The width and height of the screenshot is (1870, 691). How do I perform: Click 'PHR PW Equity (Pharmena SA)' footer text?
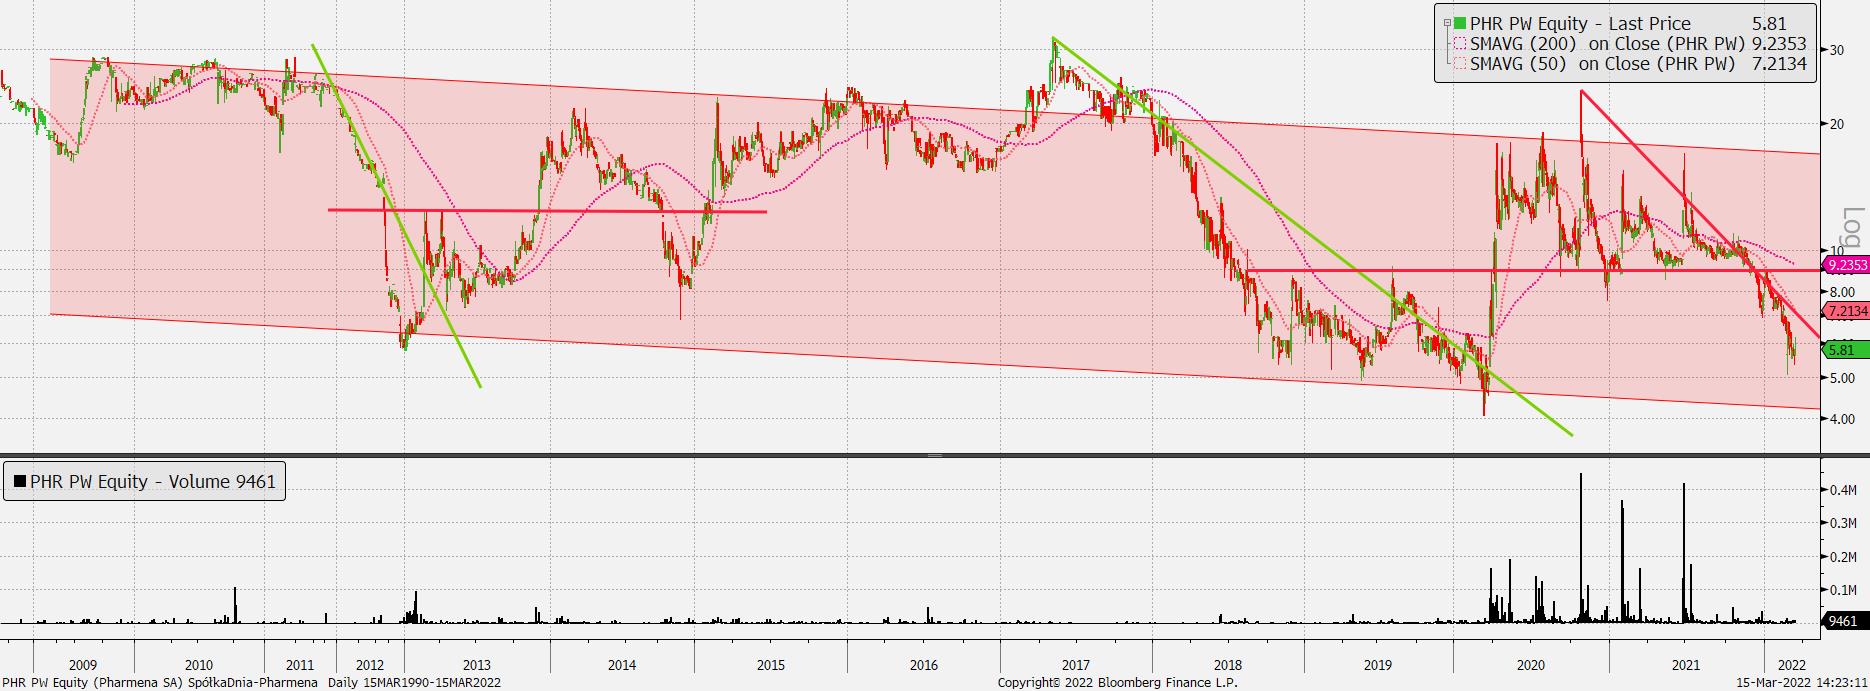[92, 683]
